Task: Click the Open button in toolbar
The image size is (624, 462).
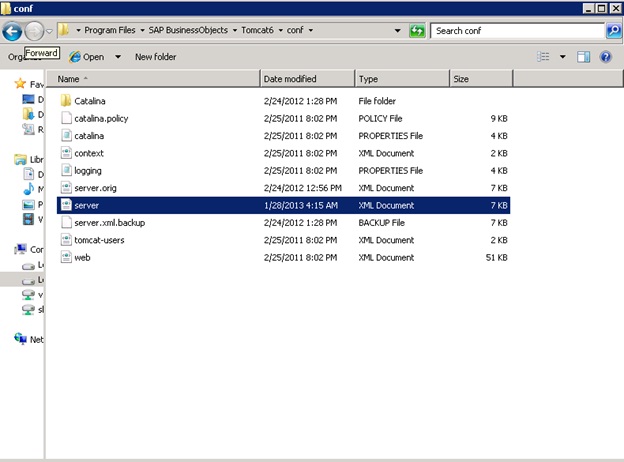Action: (x=87, y=57)
